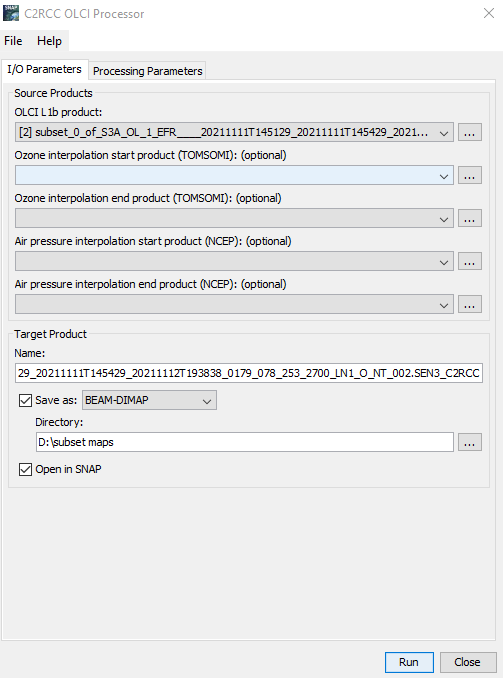Switch to Processing Parameters tab
The height and width of the screenshot is (678, 503).
tap(147, 71)
